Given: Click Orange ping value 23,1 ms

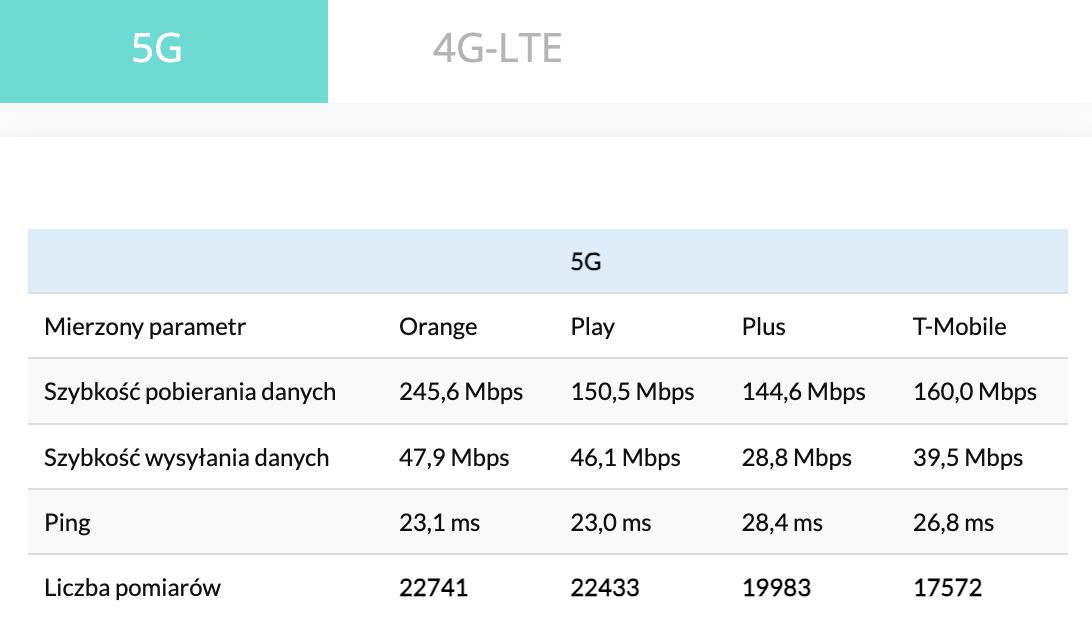Looking at the screenshot, I should point(439,523).
